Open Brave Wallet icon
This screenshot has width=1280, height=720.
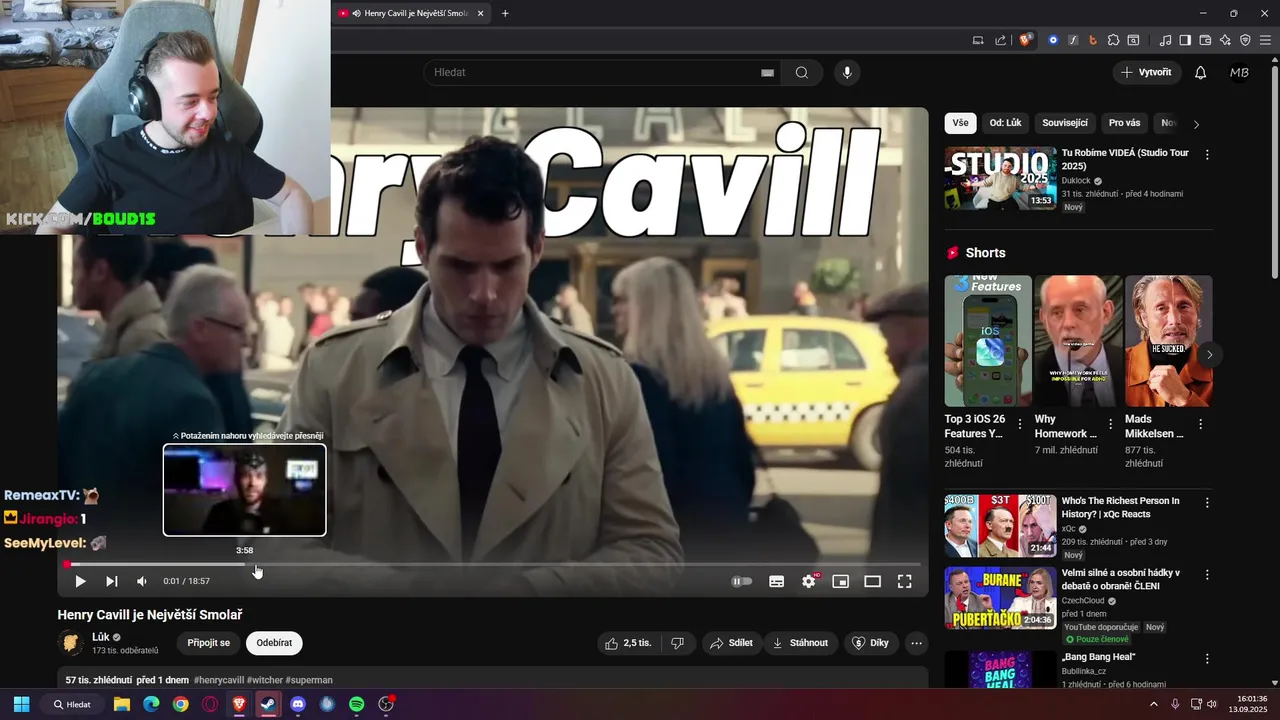pyautogui.click(x=1205, y=40)
